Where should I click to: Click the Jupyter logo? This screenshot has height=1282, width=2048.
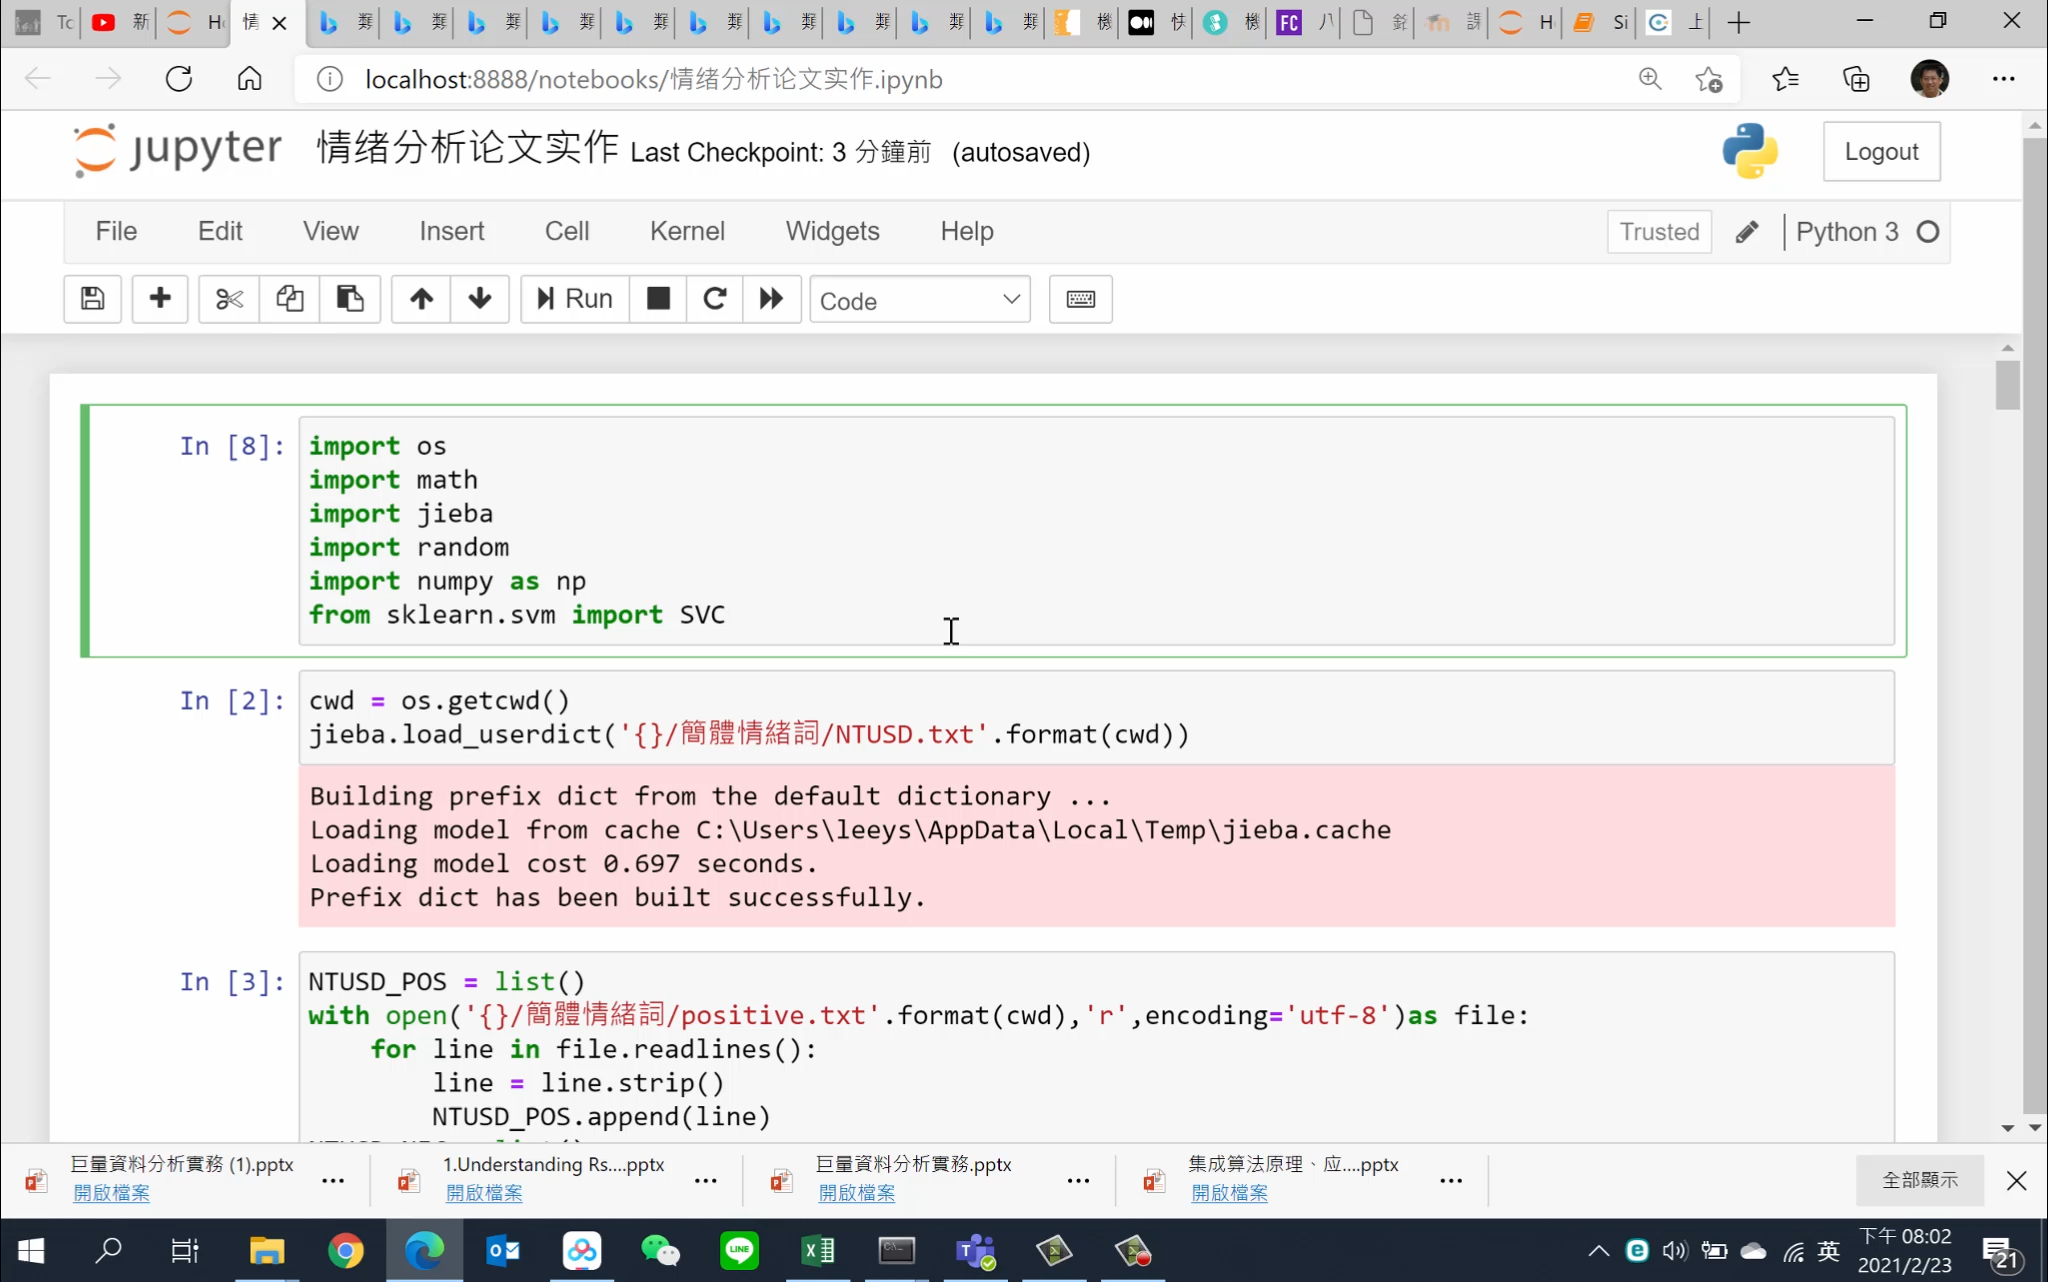point(178,150)
